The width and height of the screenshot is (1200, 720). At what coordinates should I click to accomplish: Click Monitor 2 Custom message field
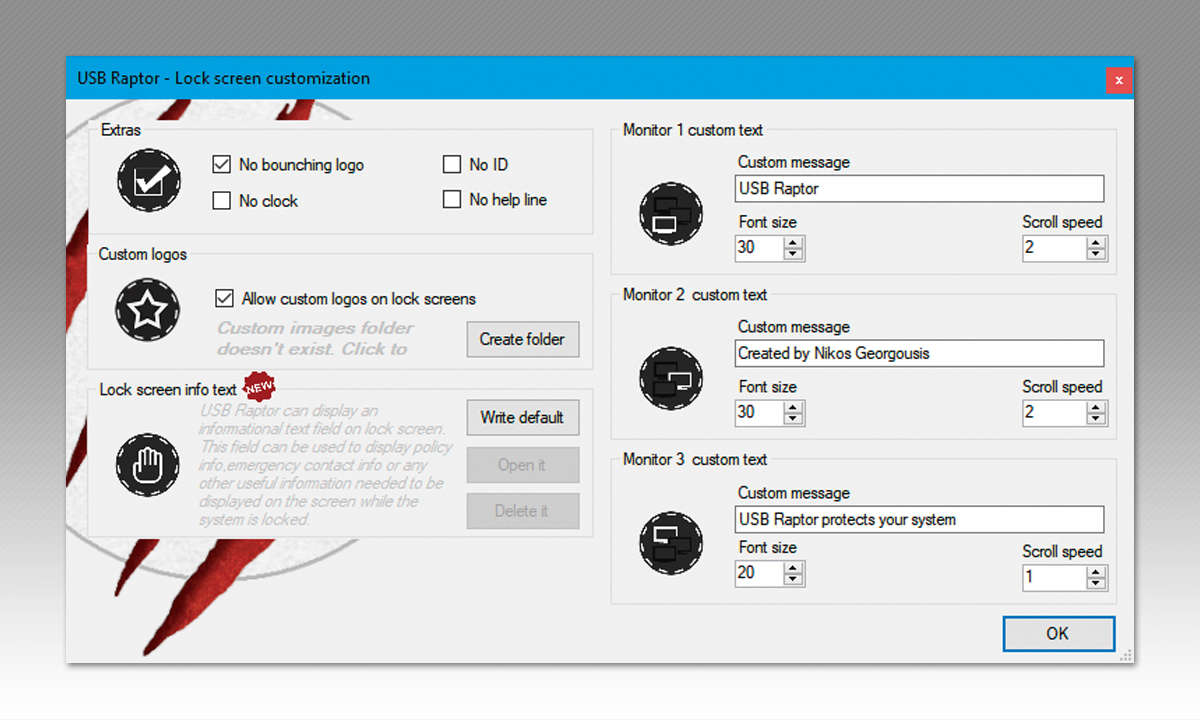coord(919,353)
